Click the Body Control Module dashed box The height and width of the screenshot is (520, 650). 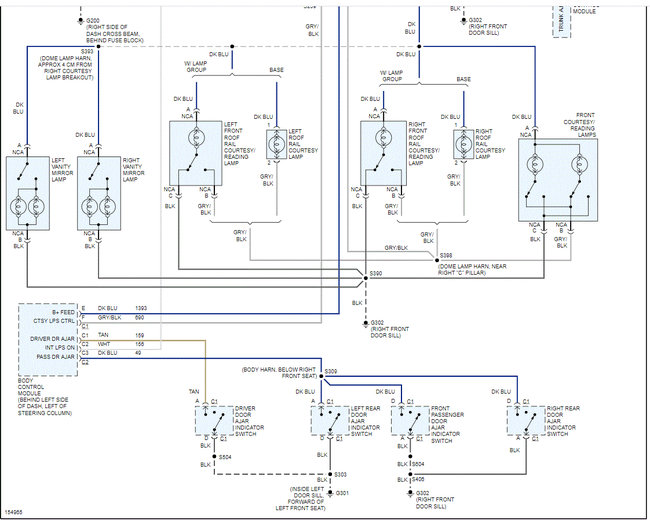click(48, 340)
